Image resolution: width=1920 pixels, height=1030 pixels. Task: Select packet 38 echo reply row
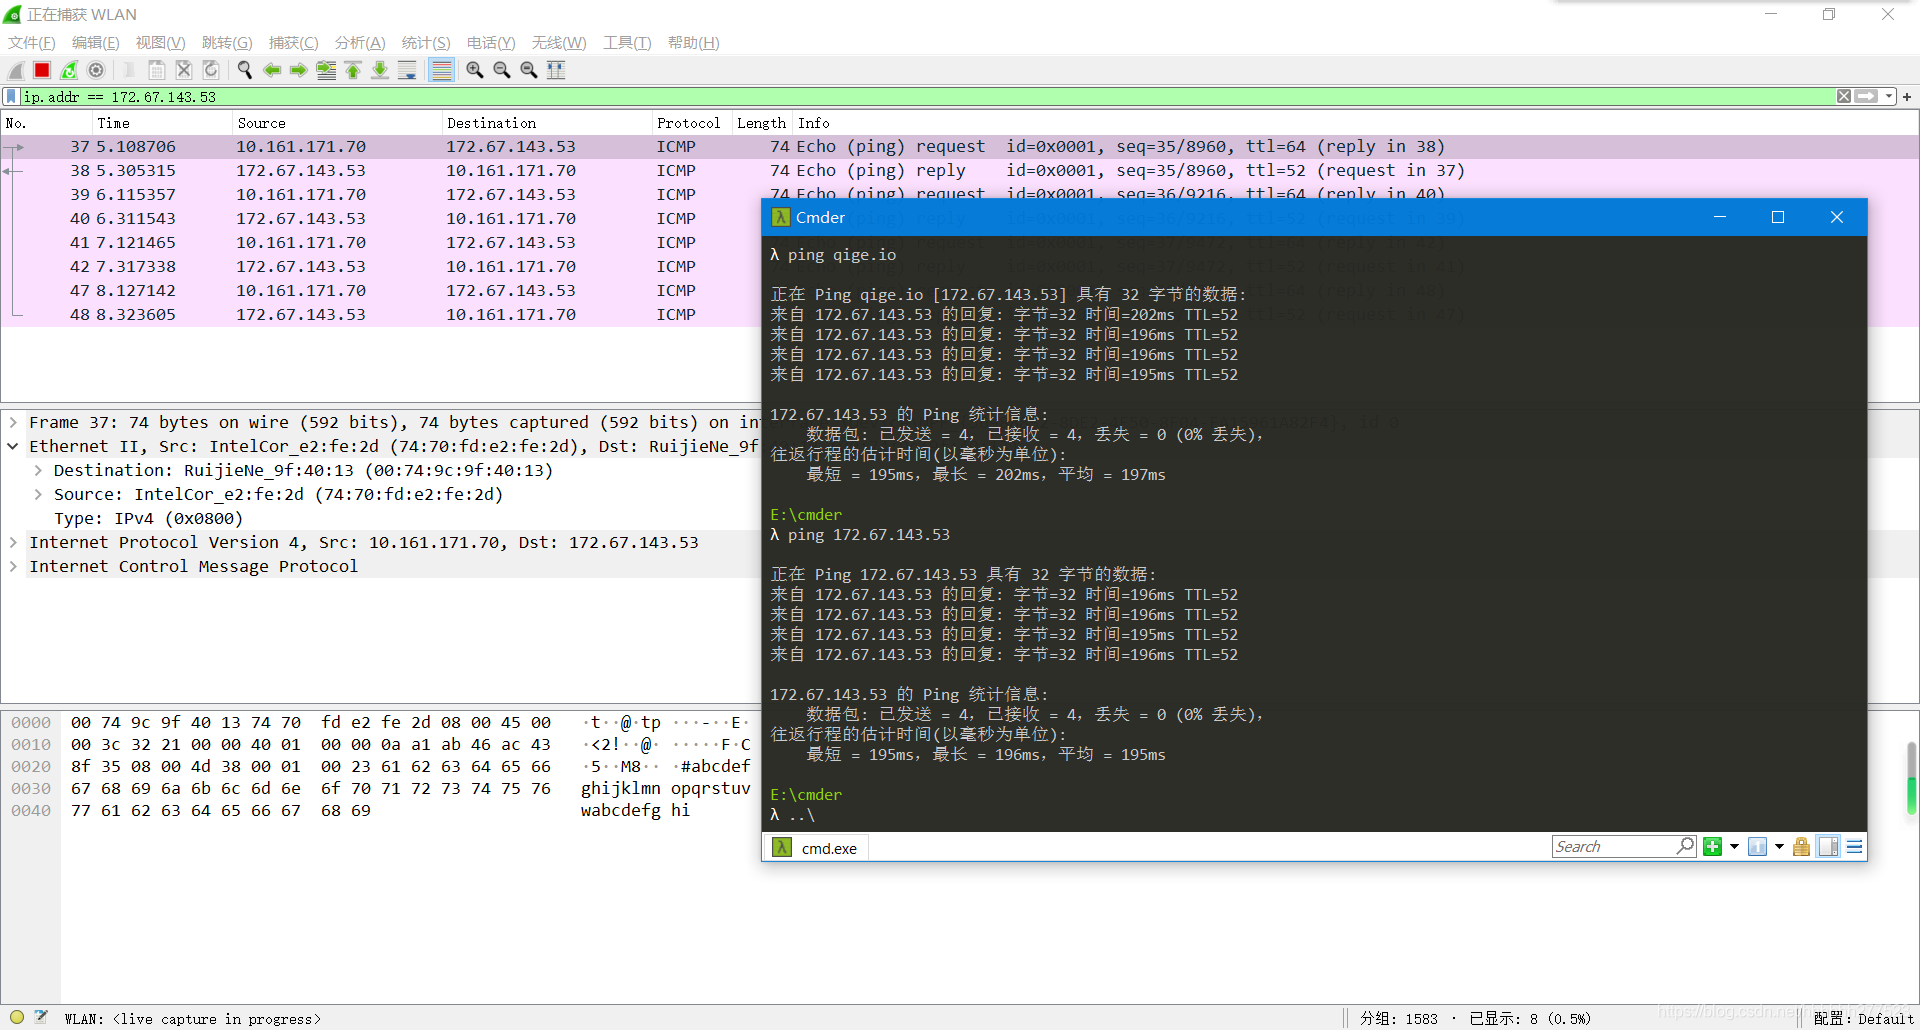pos(960,171)
